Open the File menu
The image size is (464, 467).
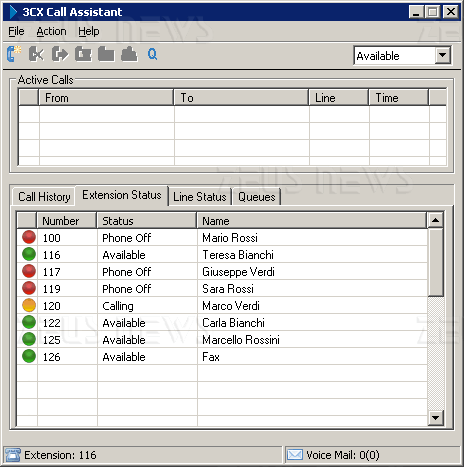pyautogui.click(x=16, y=31)
